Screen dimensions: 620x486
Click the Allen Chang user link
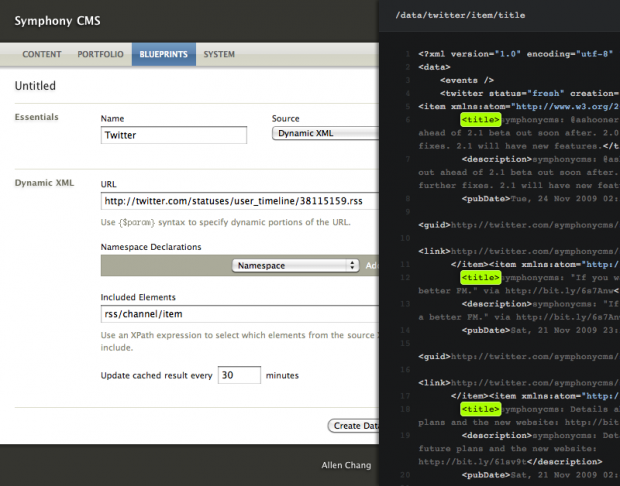point(346,465)
